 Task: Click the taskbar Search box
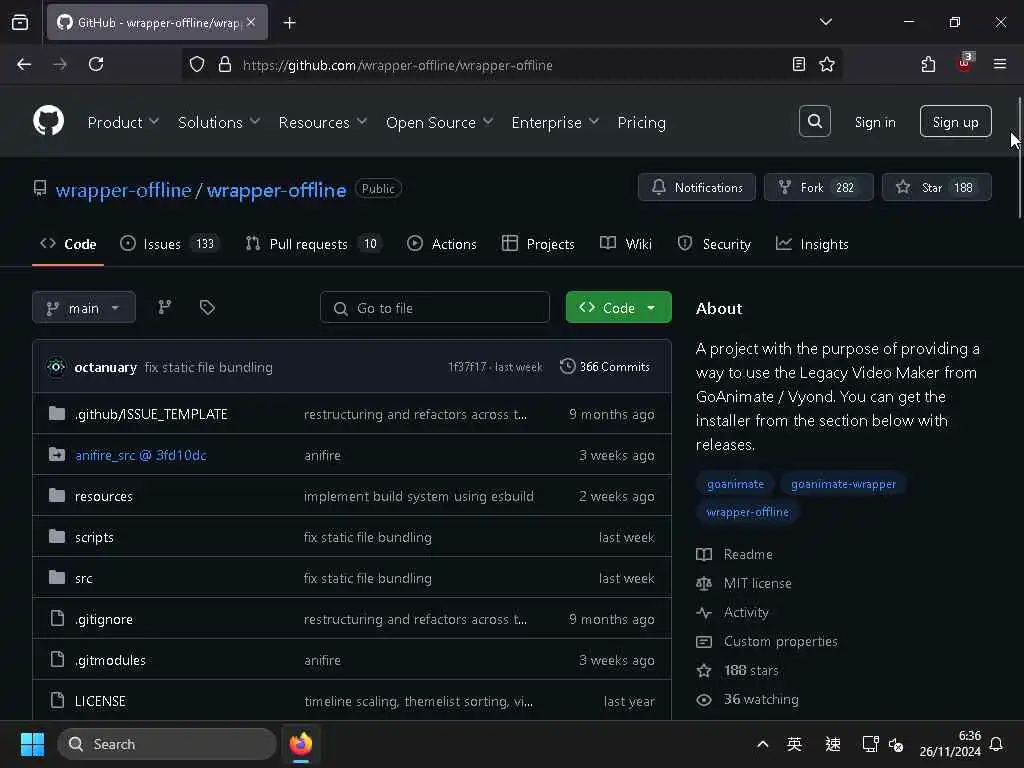click(x=167, y=744)
